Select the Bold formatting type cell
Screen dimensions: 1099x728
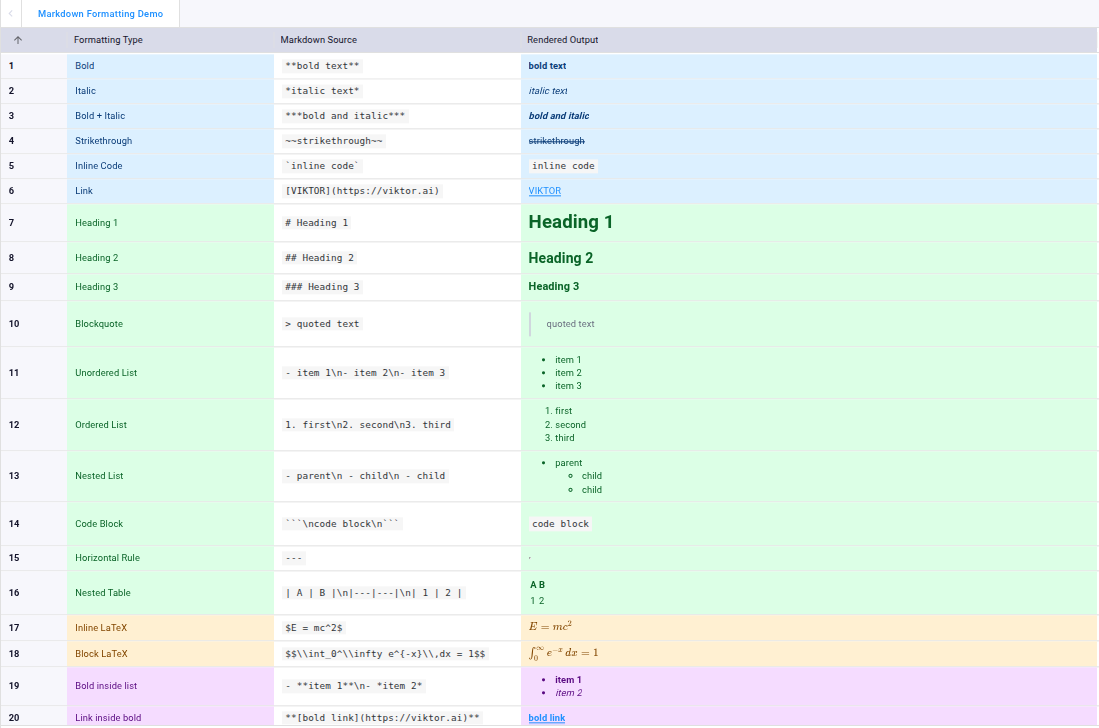click(x=170, y=66)
